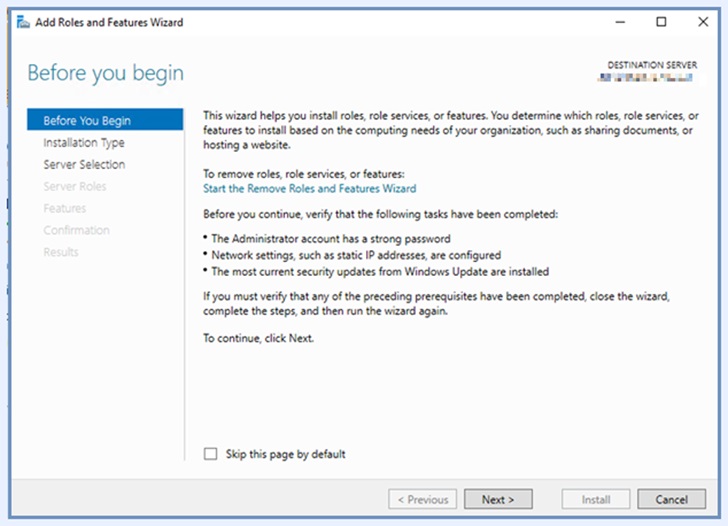
Task: Click the Before you begin page heading
Action: 105,73
